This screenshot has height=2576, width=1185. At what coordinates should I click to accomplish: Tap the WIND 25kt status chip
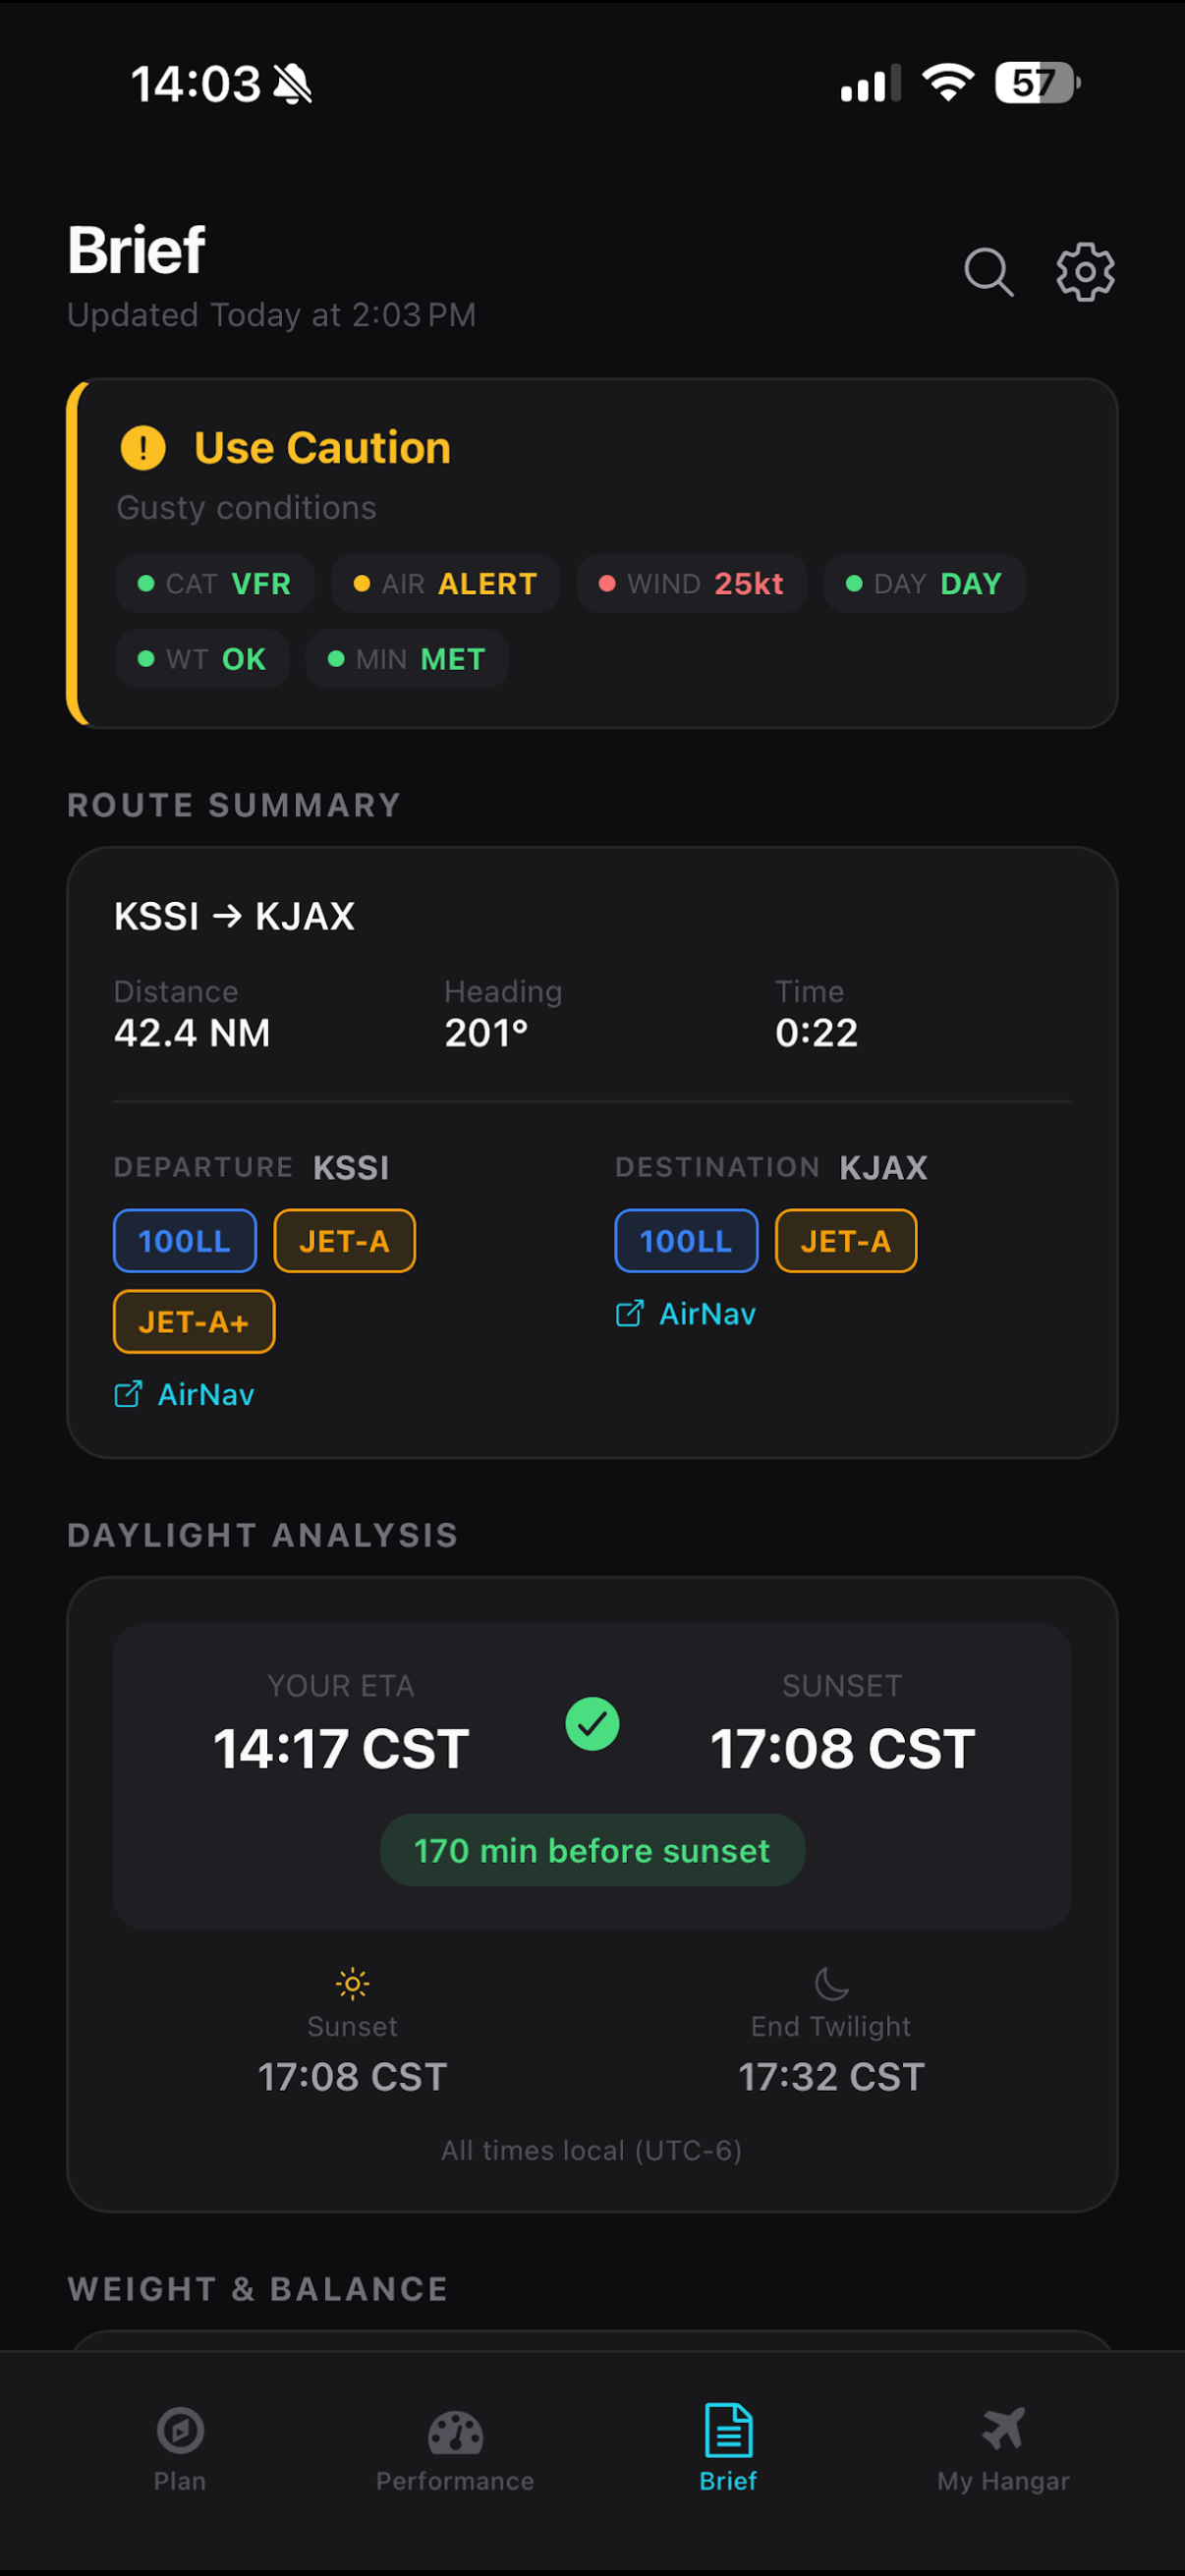pos(691,584)
